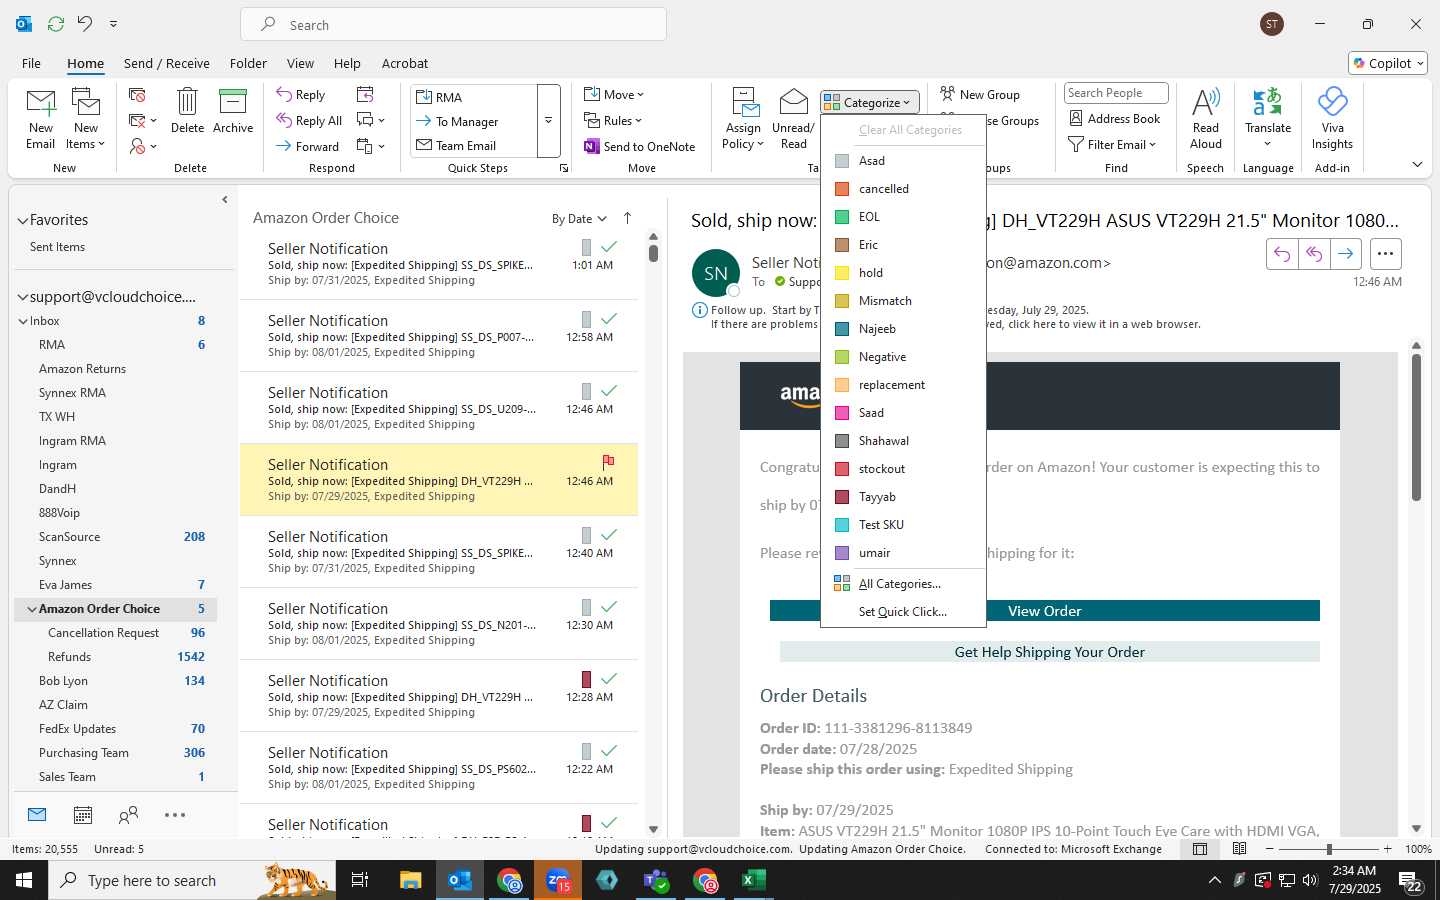
Task: Open the View tab
Action: [x=300, y=63]
